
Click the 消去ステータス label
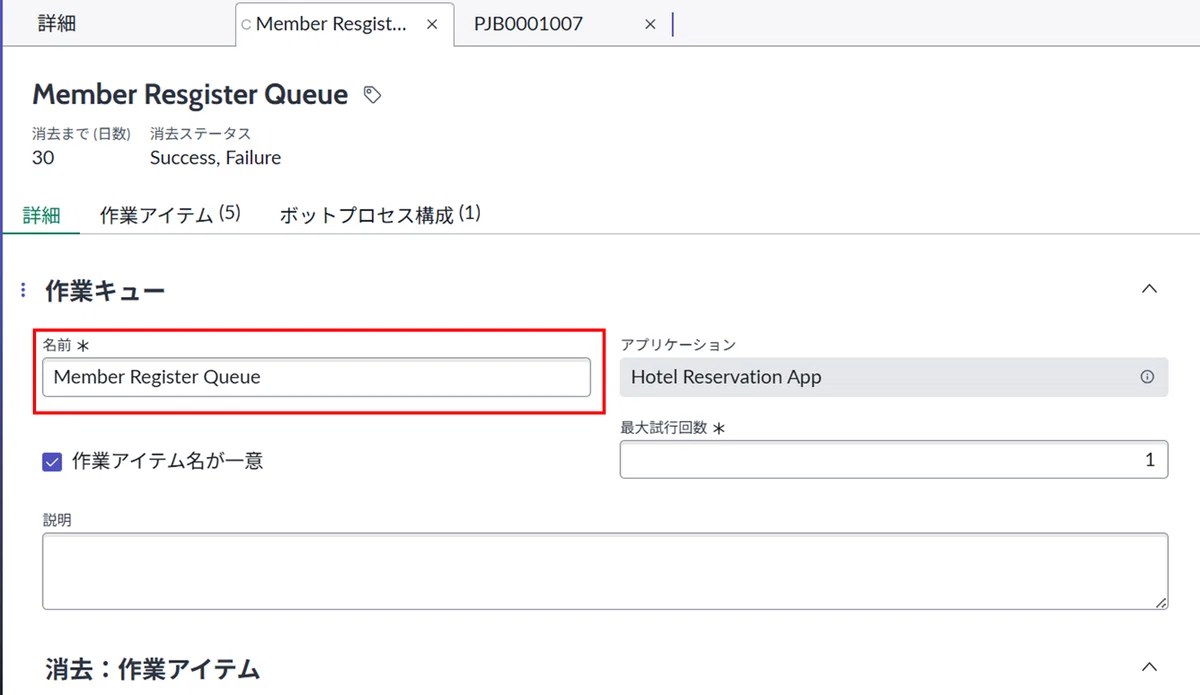coord(200,133)
